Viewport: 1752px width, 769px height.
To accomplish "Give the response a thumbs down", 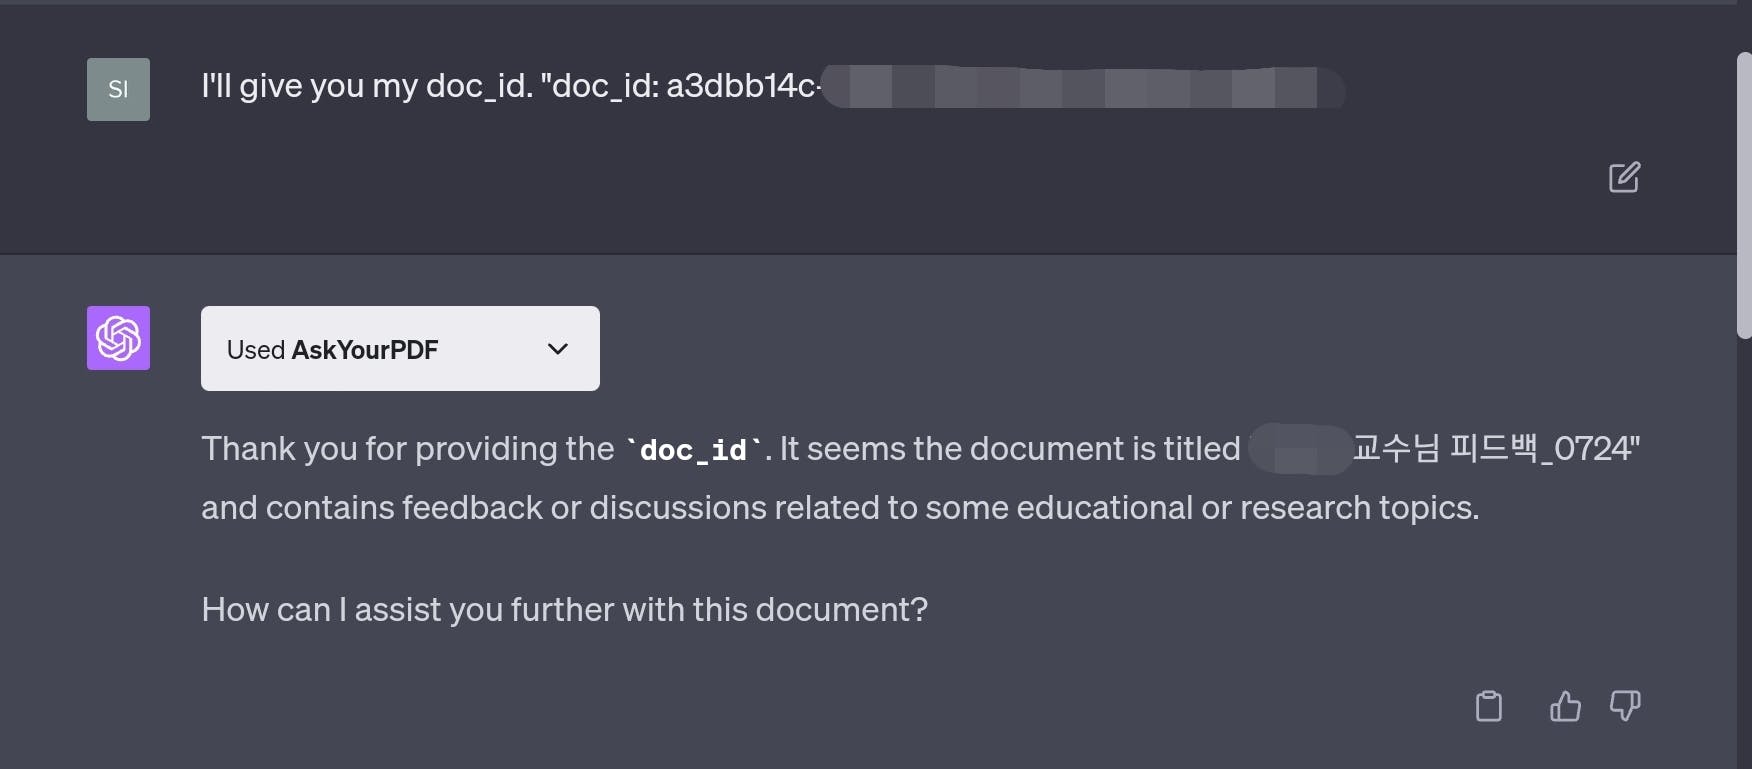I will (1625, 706).
